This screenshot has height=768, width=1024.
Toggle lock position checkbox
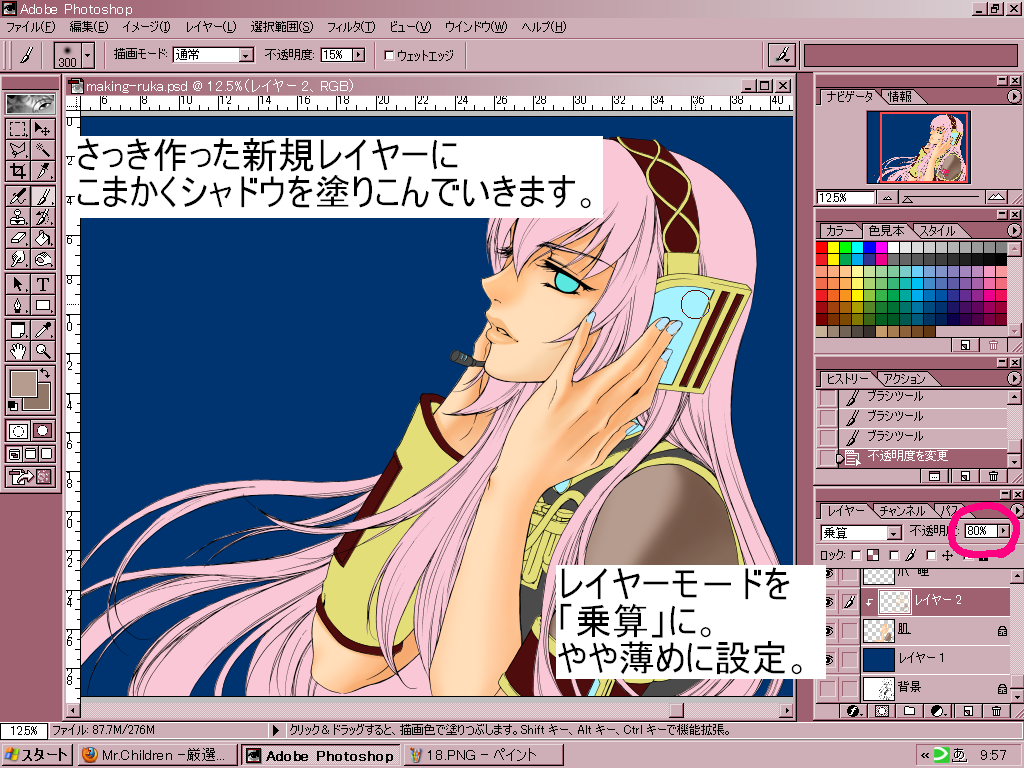[931, 555]
